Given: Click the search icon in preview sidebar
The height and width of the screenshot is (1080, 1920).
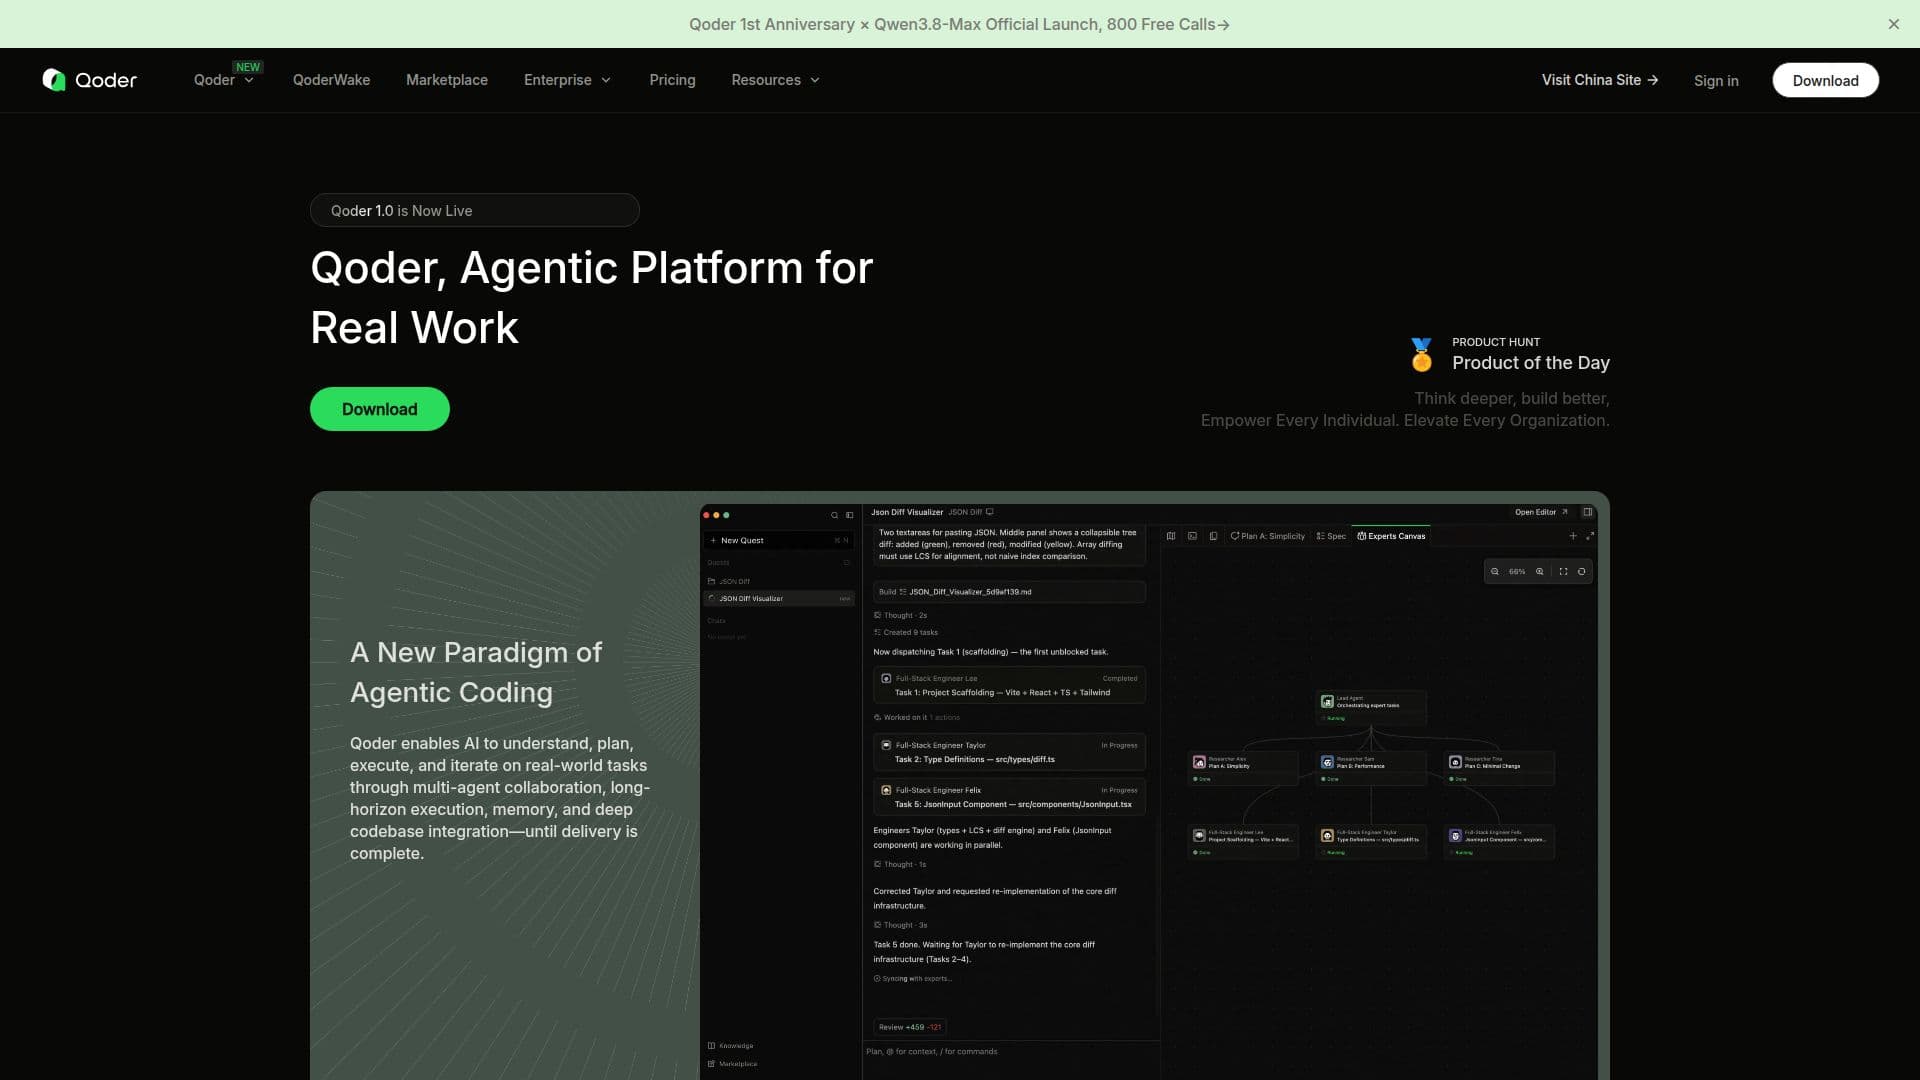Looking at the screenshot, I should [834, 516].
